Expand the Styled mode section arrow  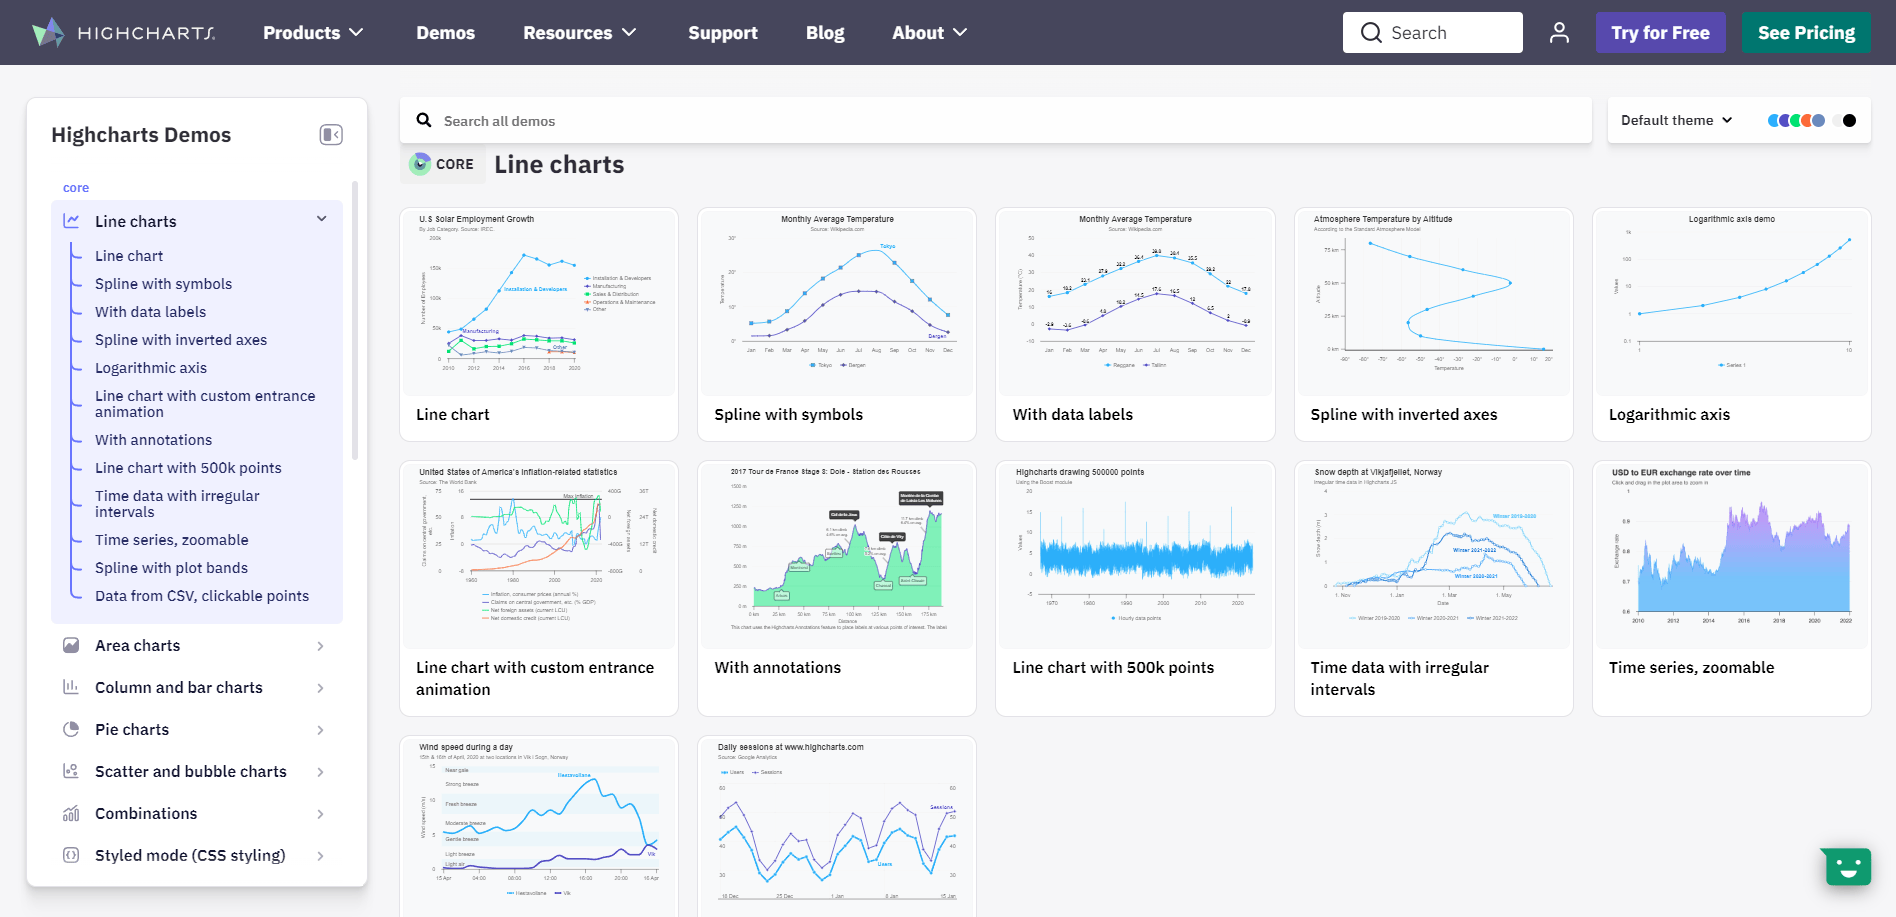point(321,857)
